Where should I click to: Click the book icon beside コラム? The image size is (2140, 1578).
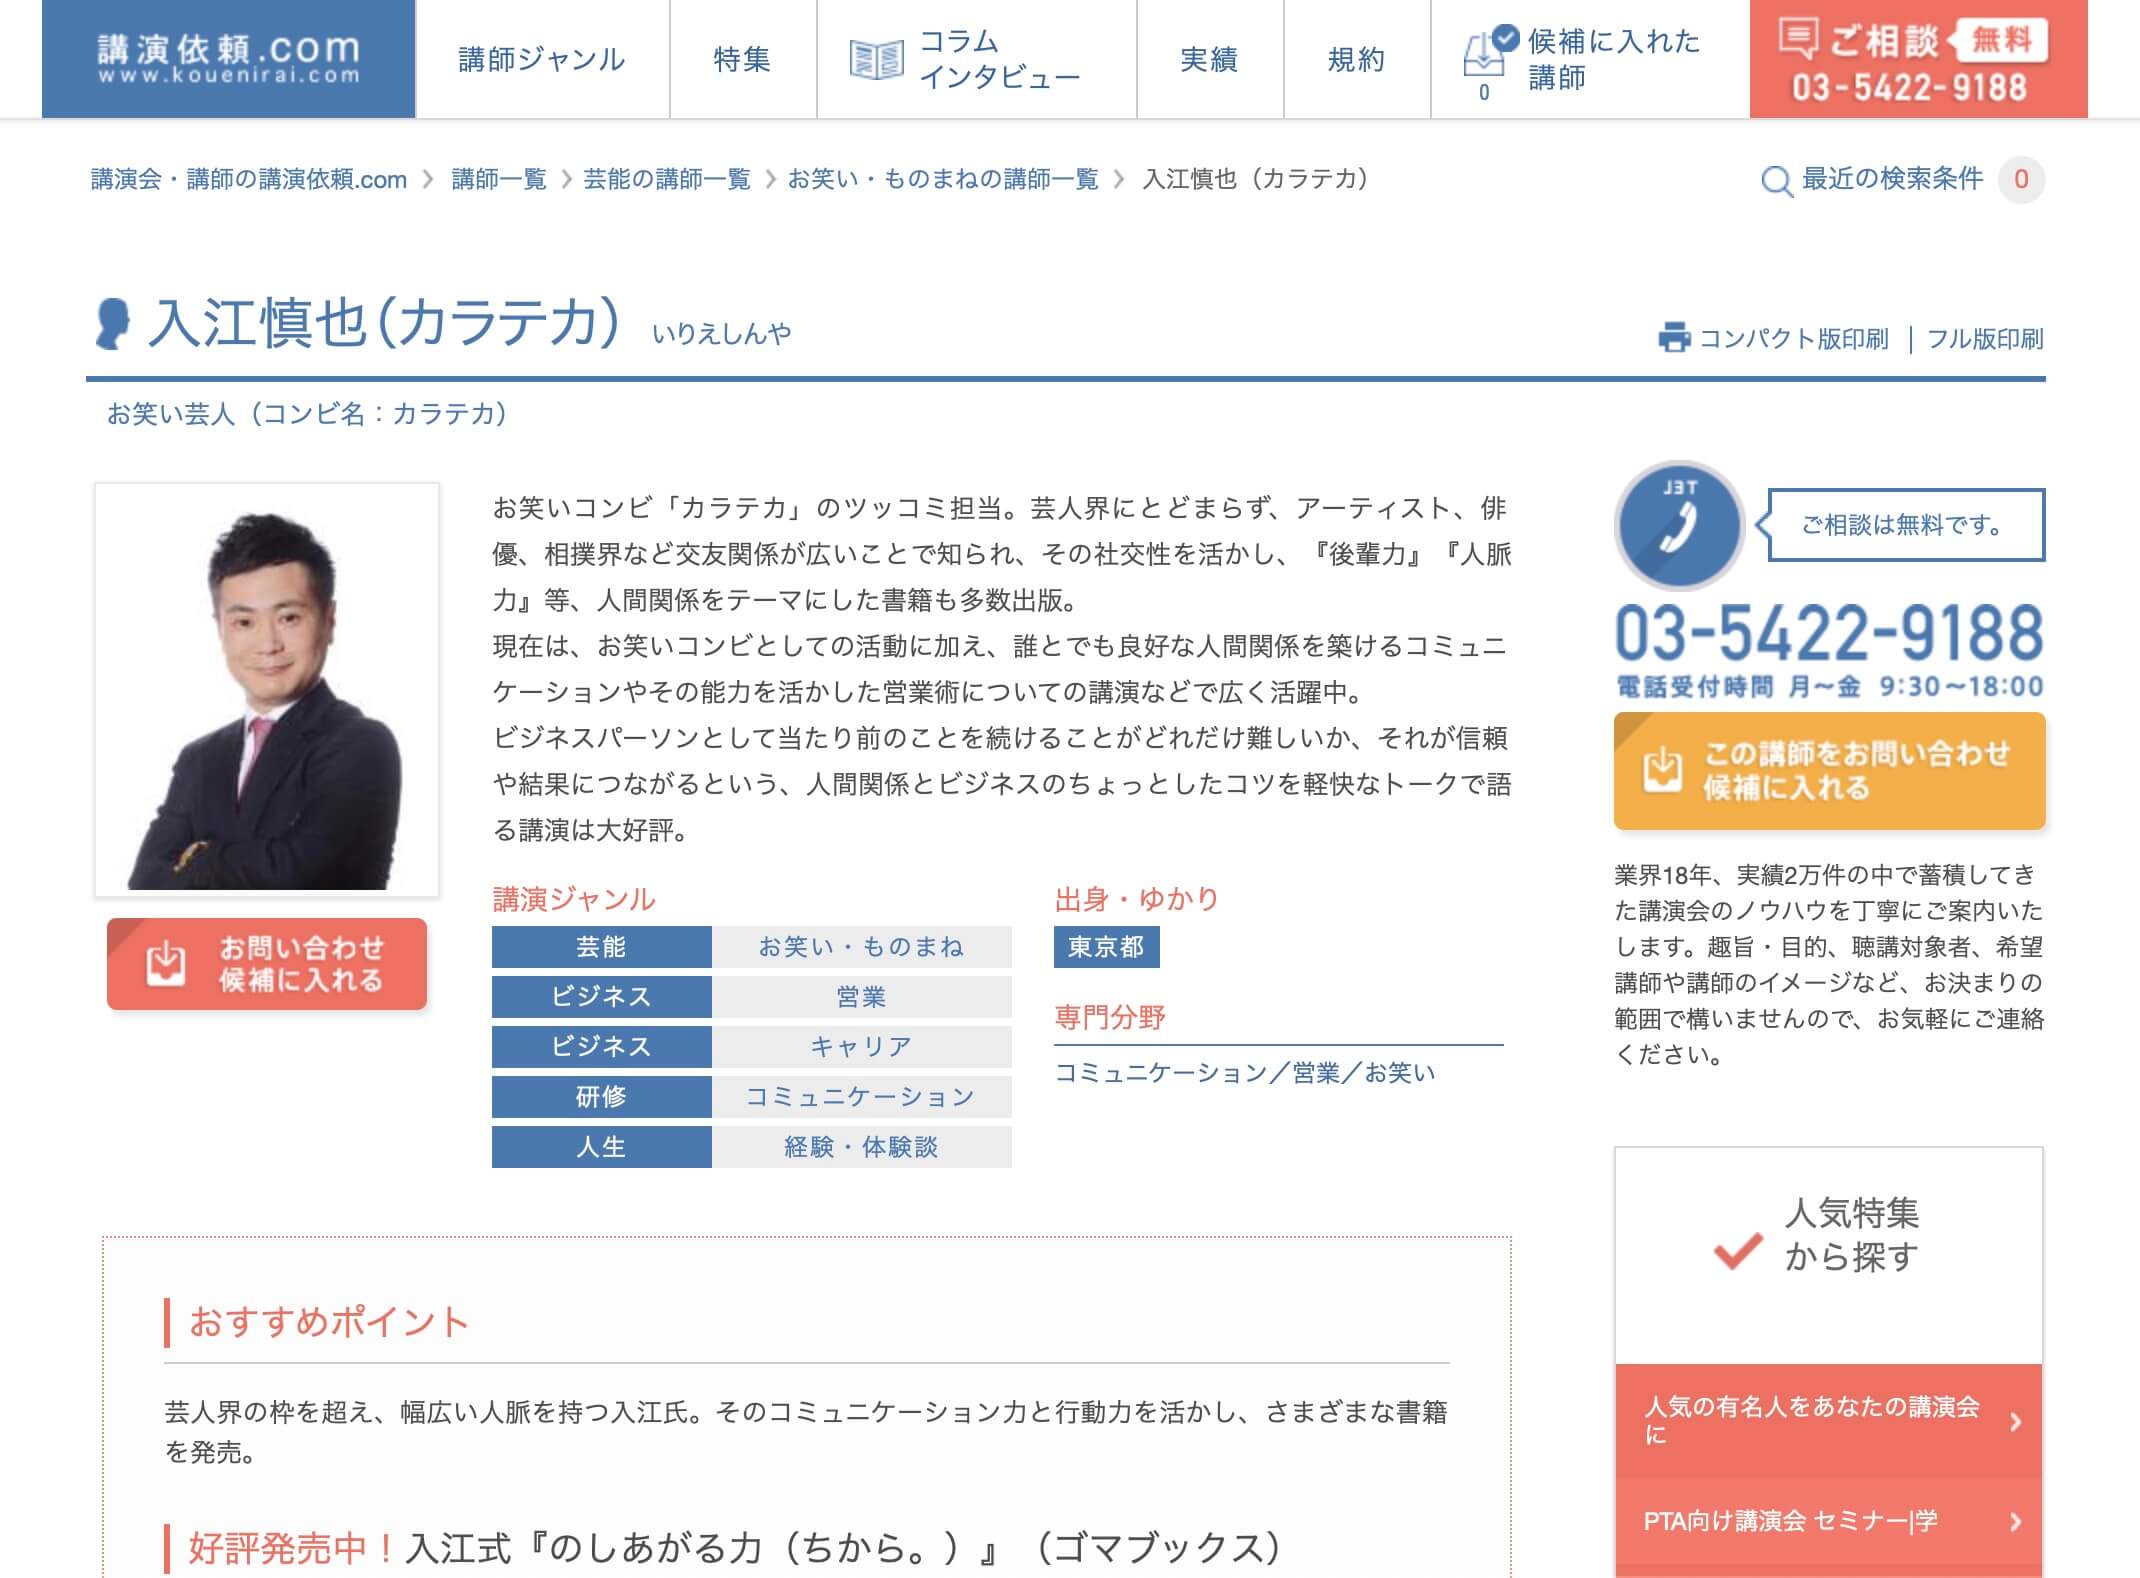coord(876,60)
